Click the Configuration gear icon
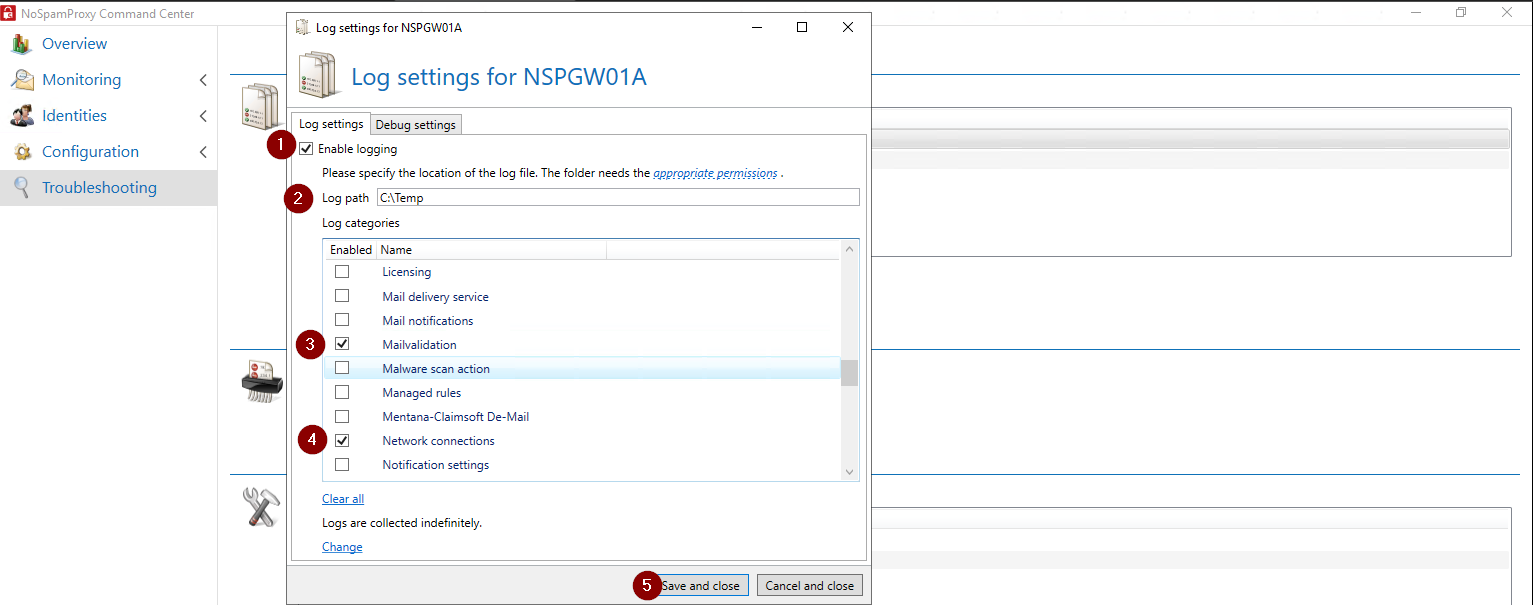Image resolution: width=1533 pixels, height=605 pixels. 21,152
